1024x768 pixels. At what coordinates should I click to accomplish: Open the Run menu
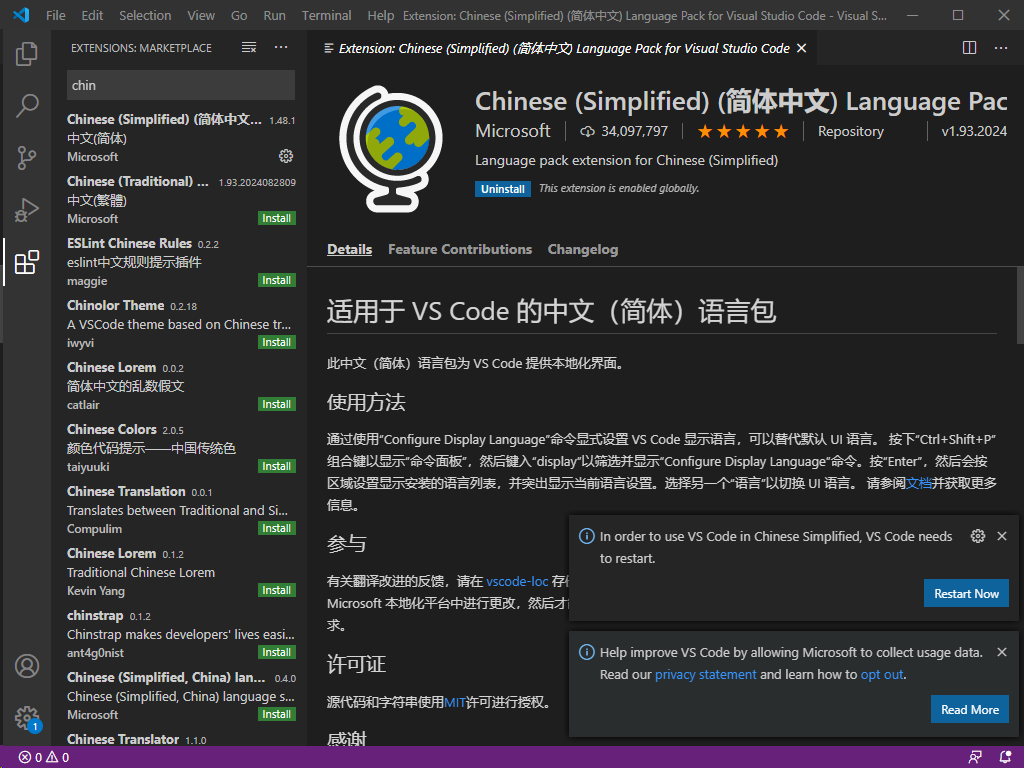click(274, 15)
